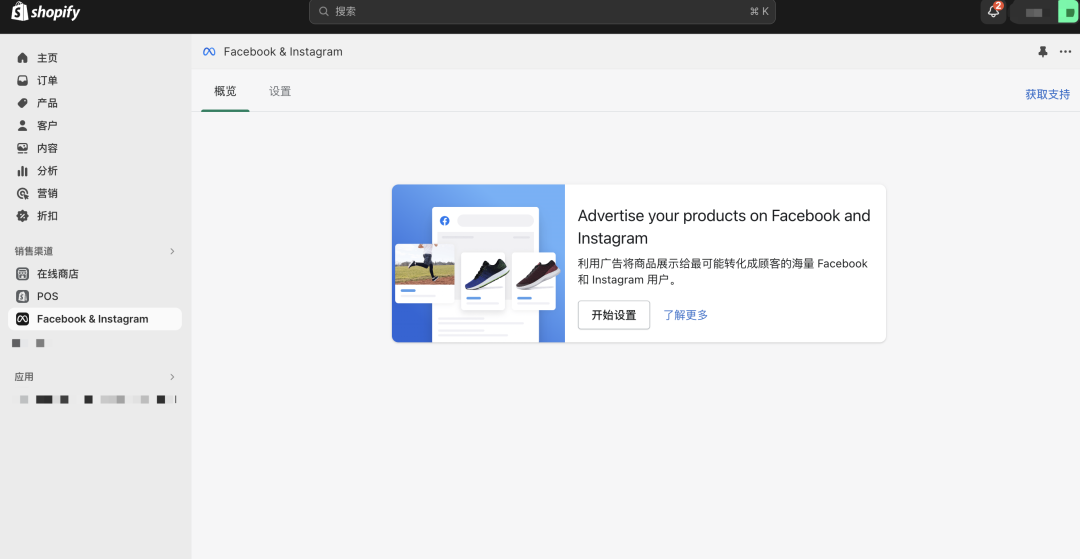1080x559 pixels.
Task: Pin the Facebook & Instagram channel
Action: pos(1043,52)
